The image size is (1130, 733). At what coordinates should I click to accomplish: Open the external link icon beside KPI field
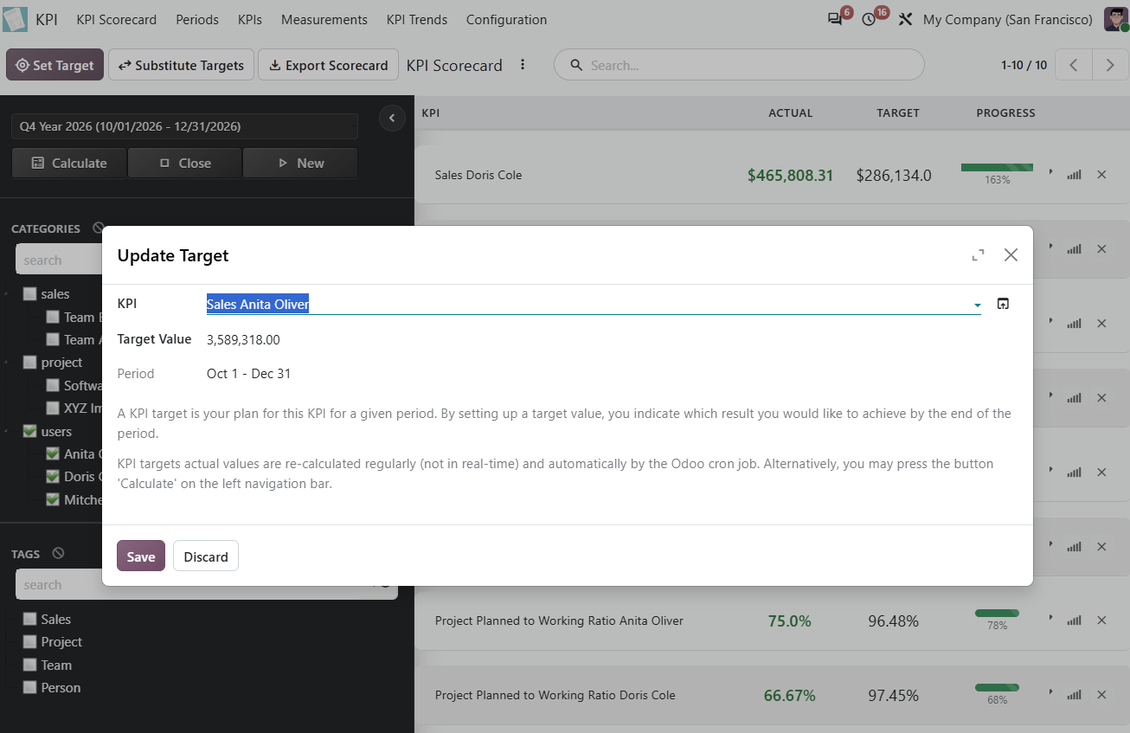click(x=1002, y=303)
